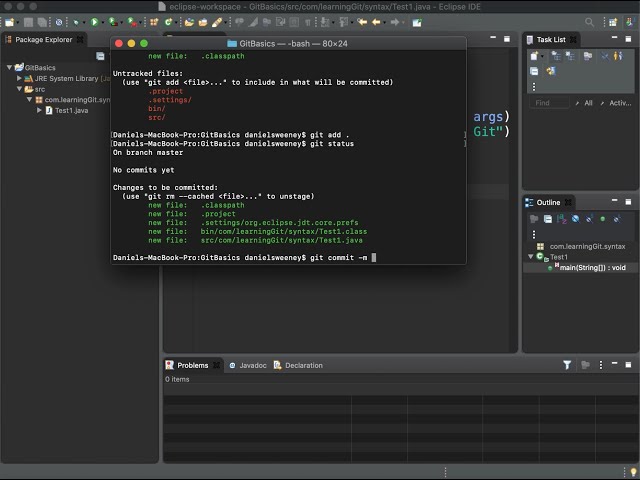Collapse Test1 class in Outline view
Screen dimensions: 640x480
click(x=531, y=256)
